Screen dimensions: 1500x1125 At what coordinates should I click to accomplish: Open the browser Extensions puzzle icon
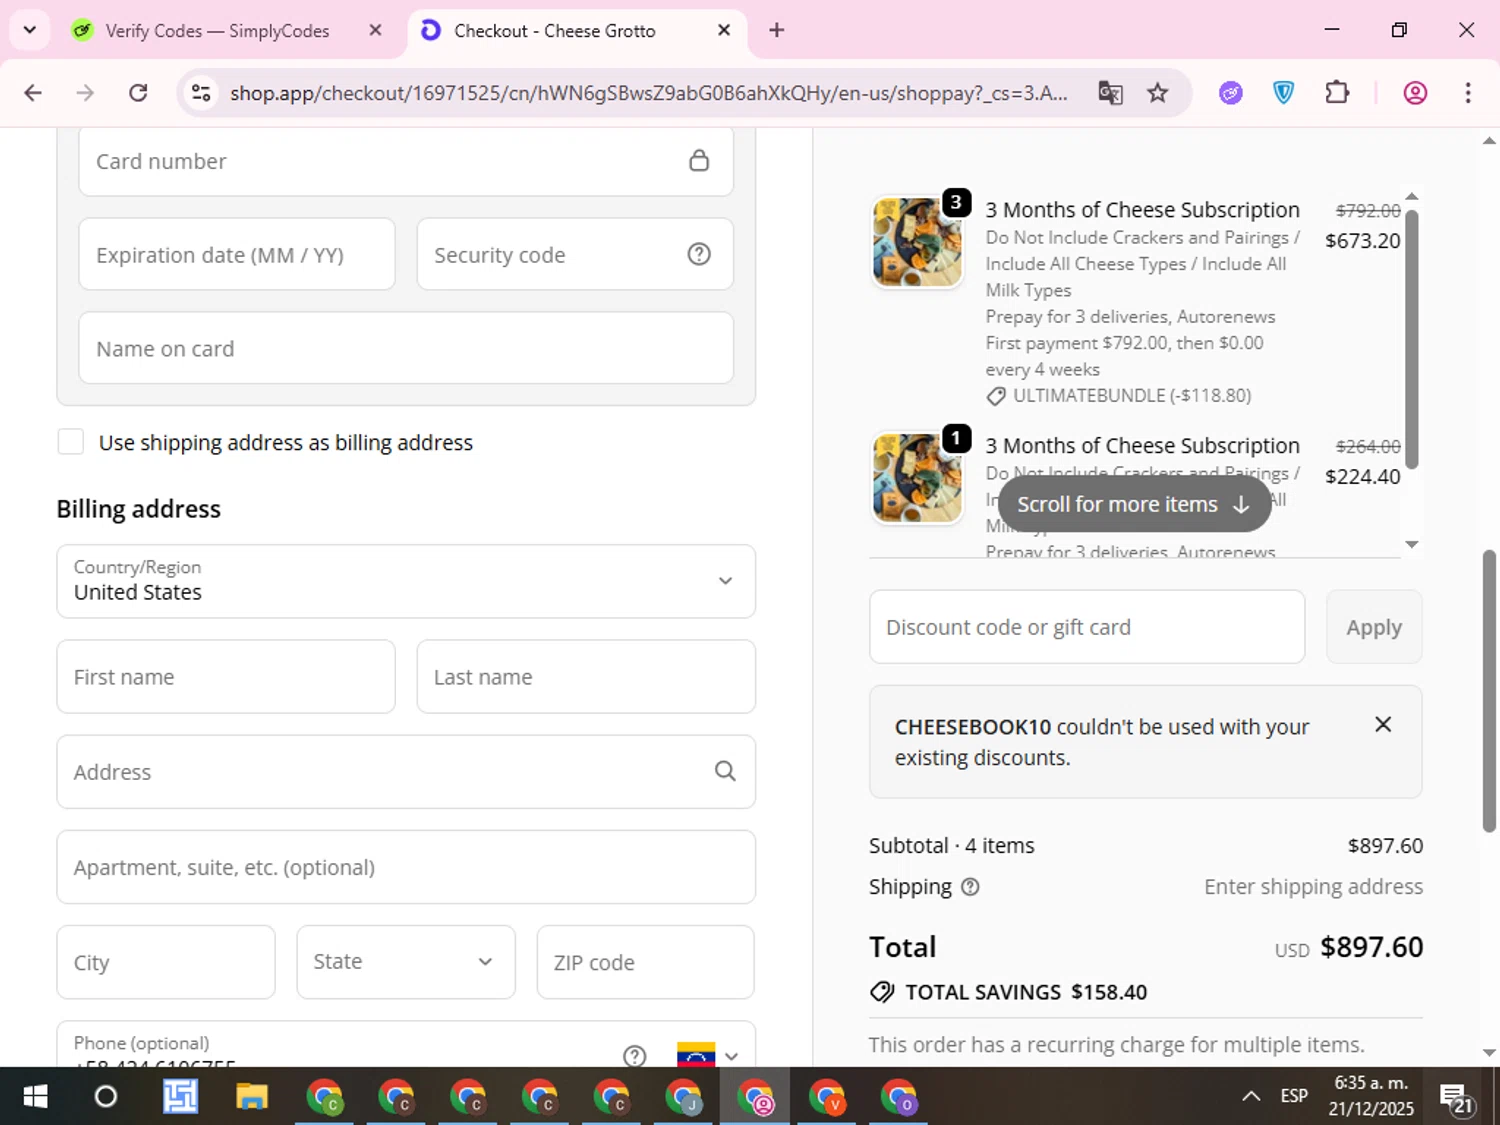tap(1337, 93)
